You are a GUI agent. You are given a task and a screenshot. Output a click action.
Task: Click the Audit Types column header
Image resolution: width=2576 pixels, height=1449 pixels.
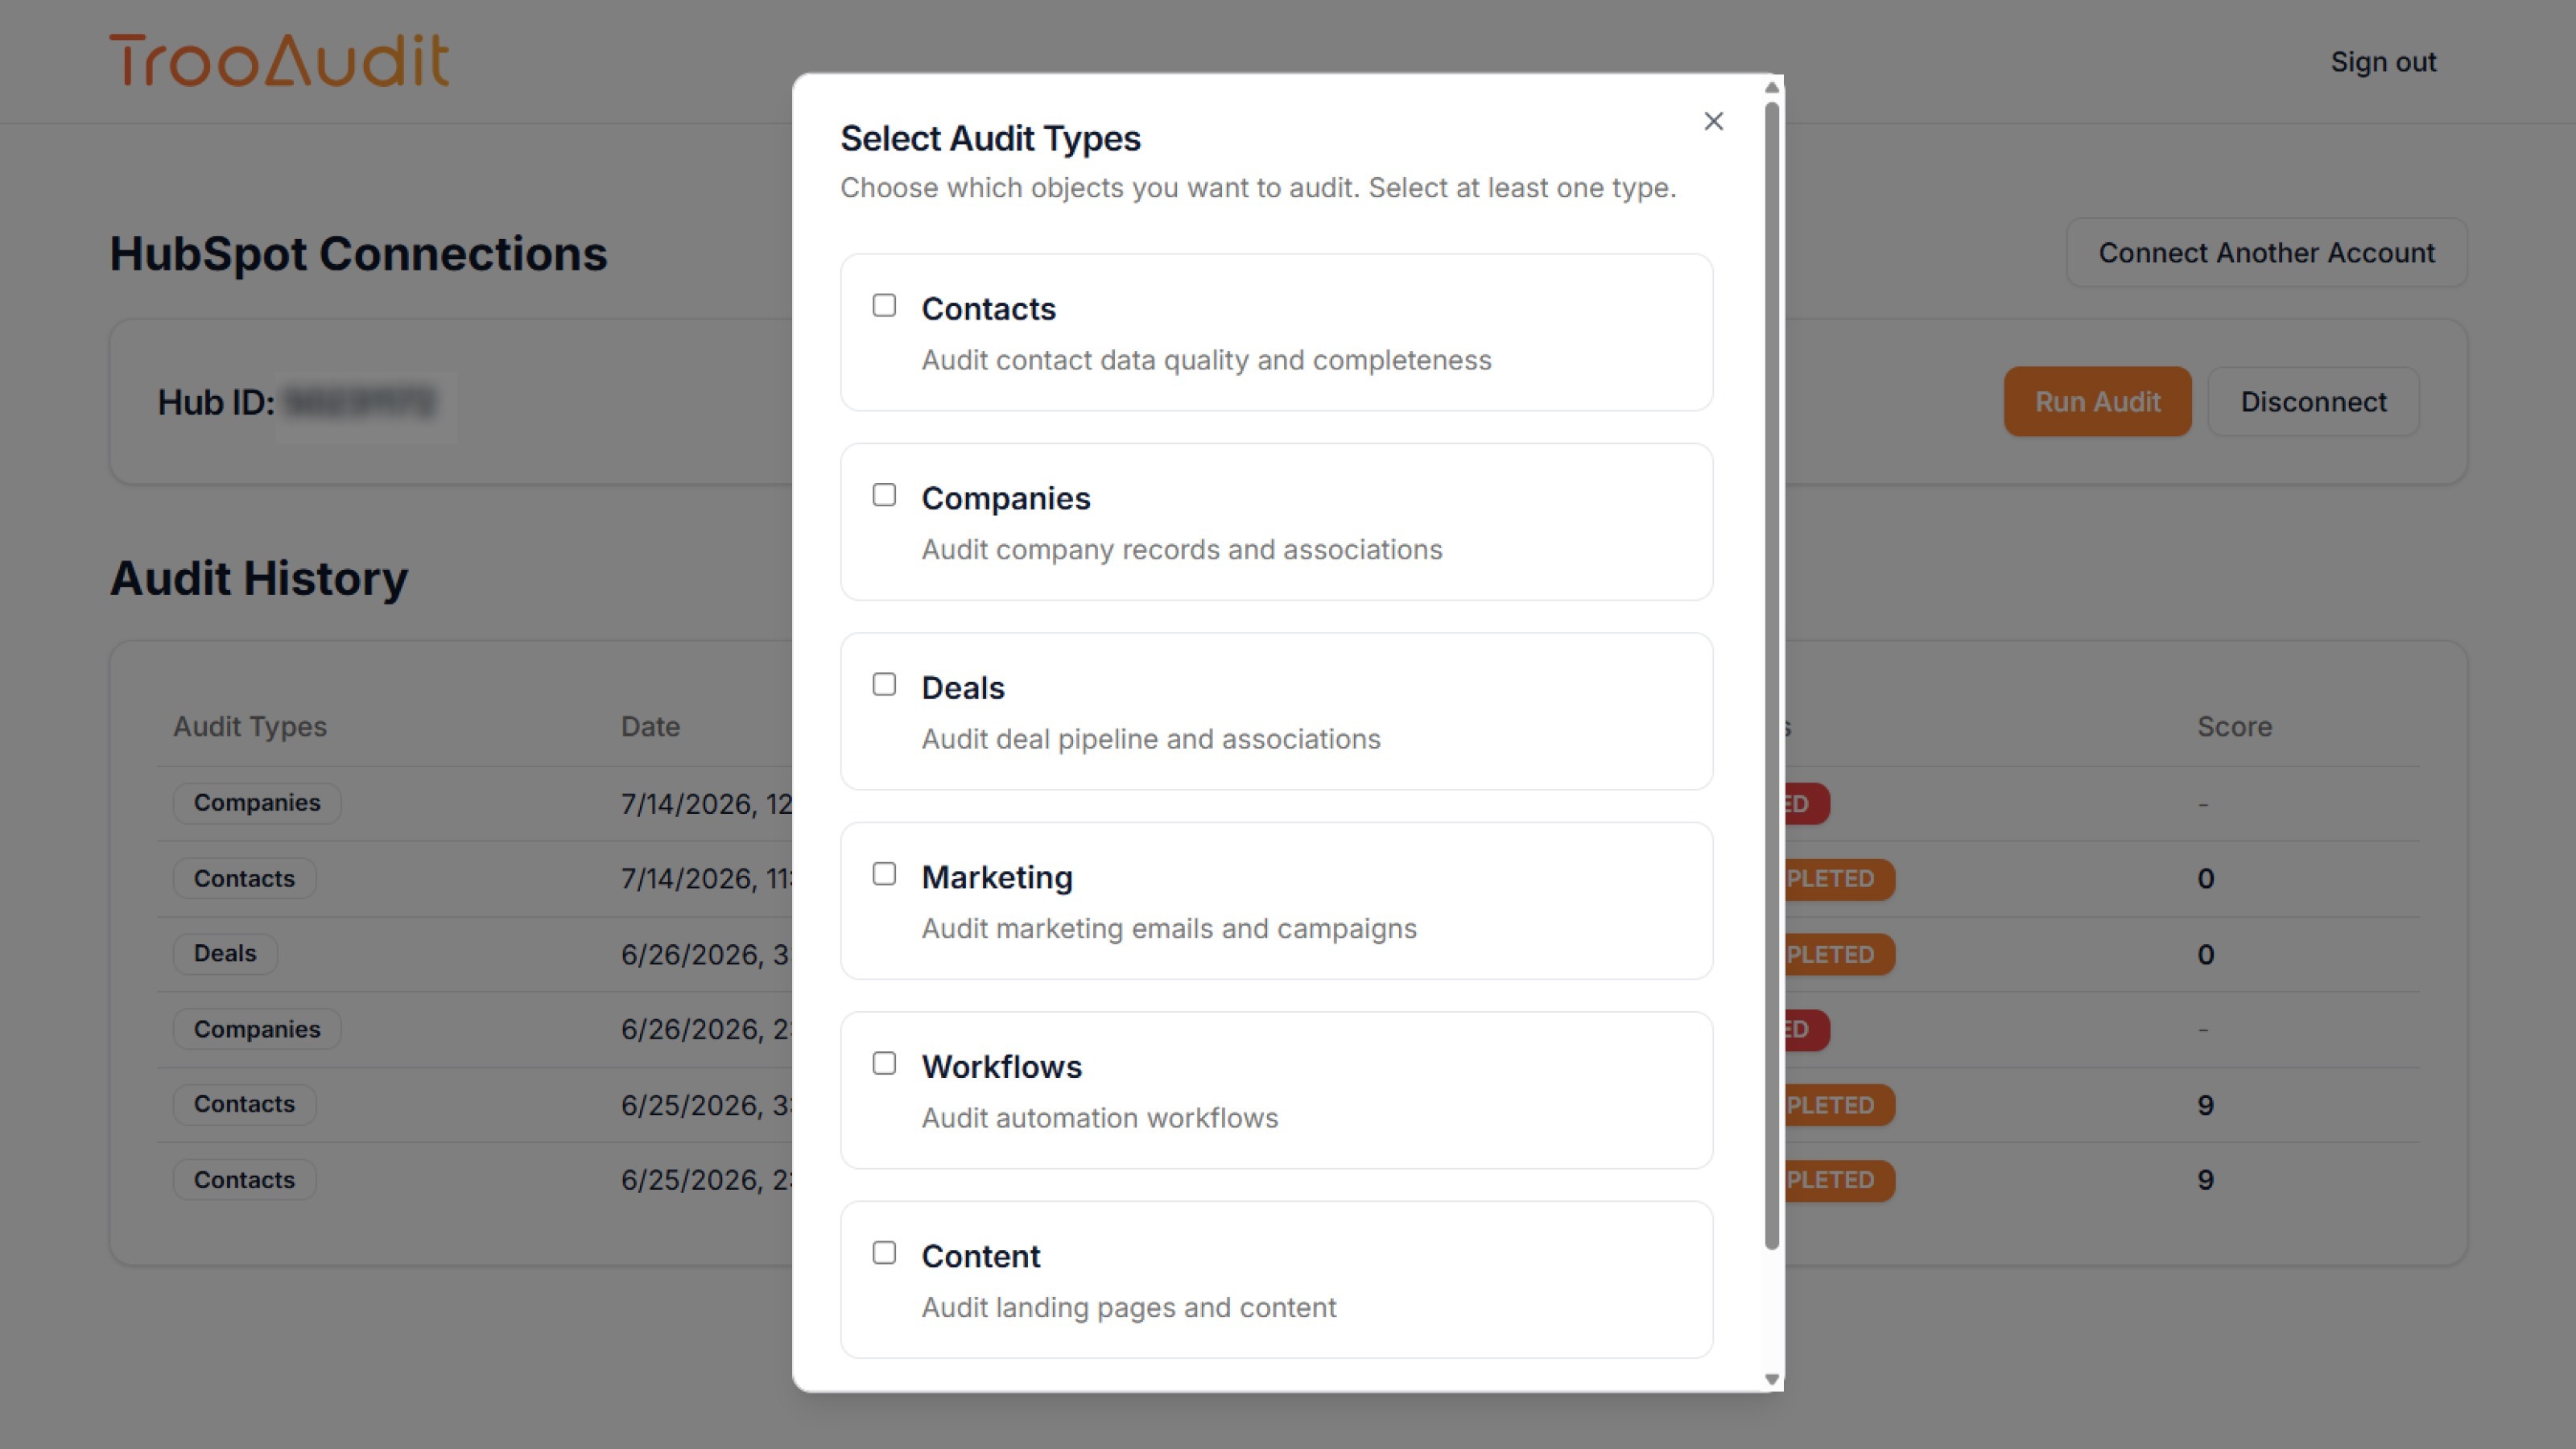coord(250,726)
